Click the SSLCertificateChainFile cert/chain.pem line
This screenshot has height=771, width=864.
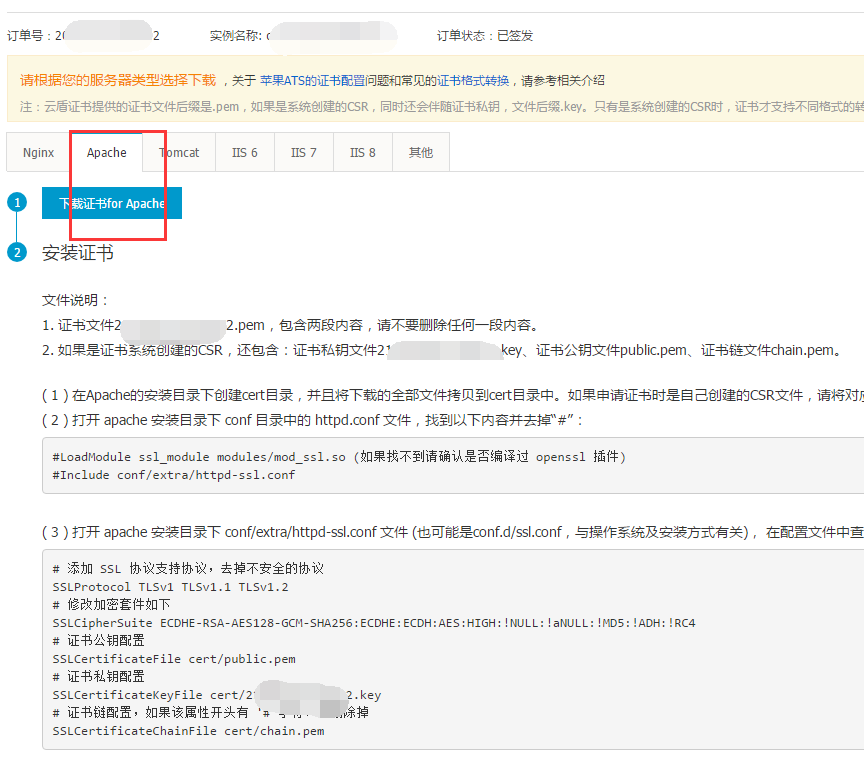pos(188,731)
